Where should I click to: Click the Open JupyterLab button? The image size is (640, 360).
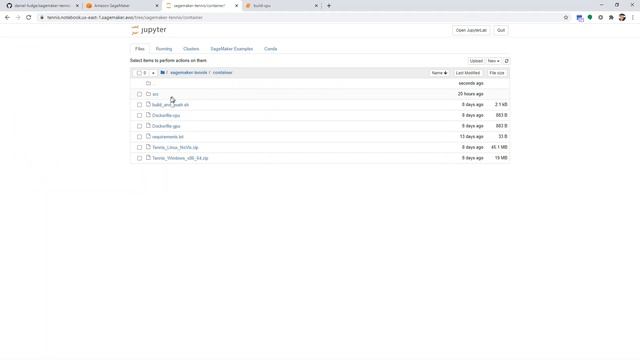click(x=471, y=30)
